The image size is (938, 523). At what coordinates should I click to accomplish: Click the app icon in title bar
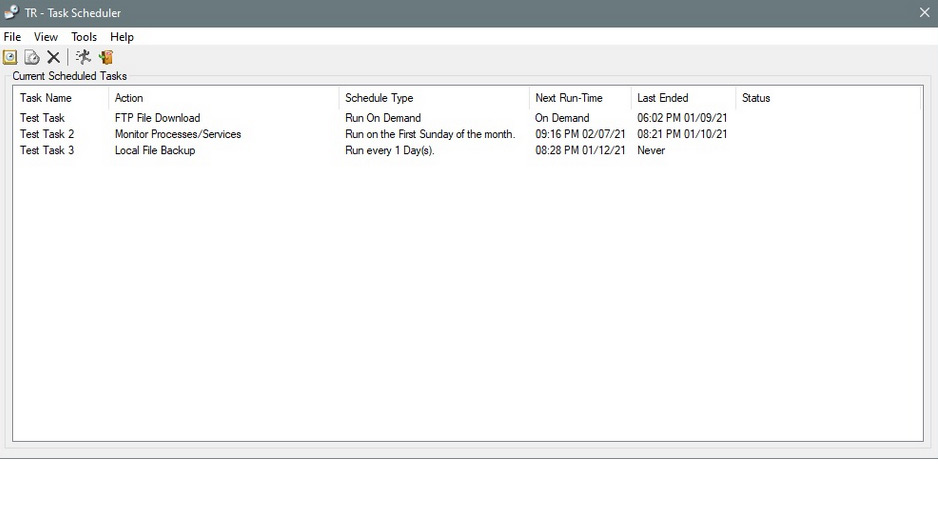click(11, 12)
